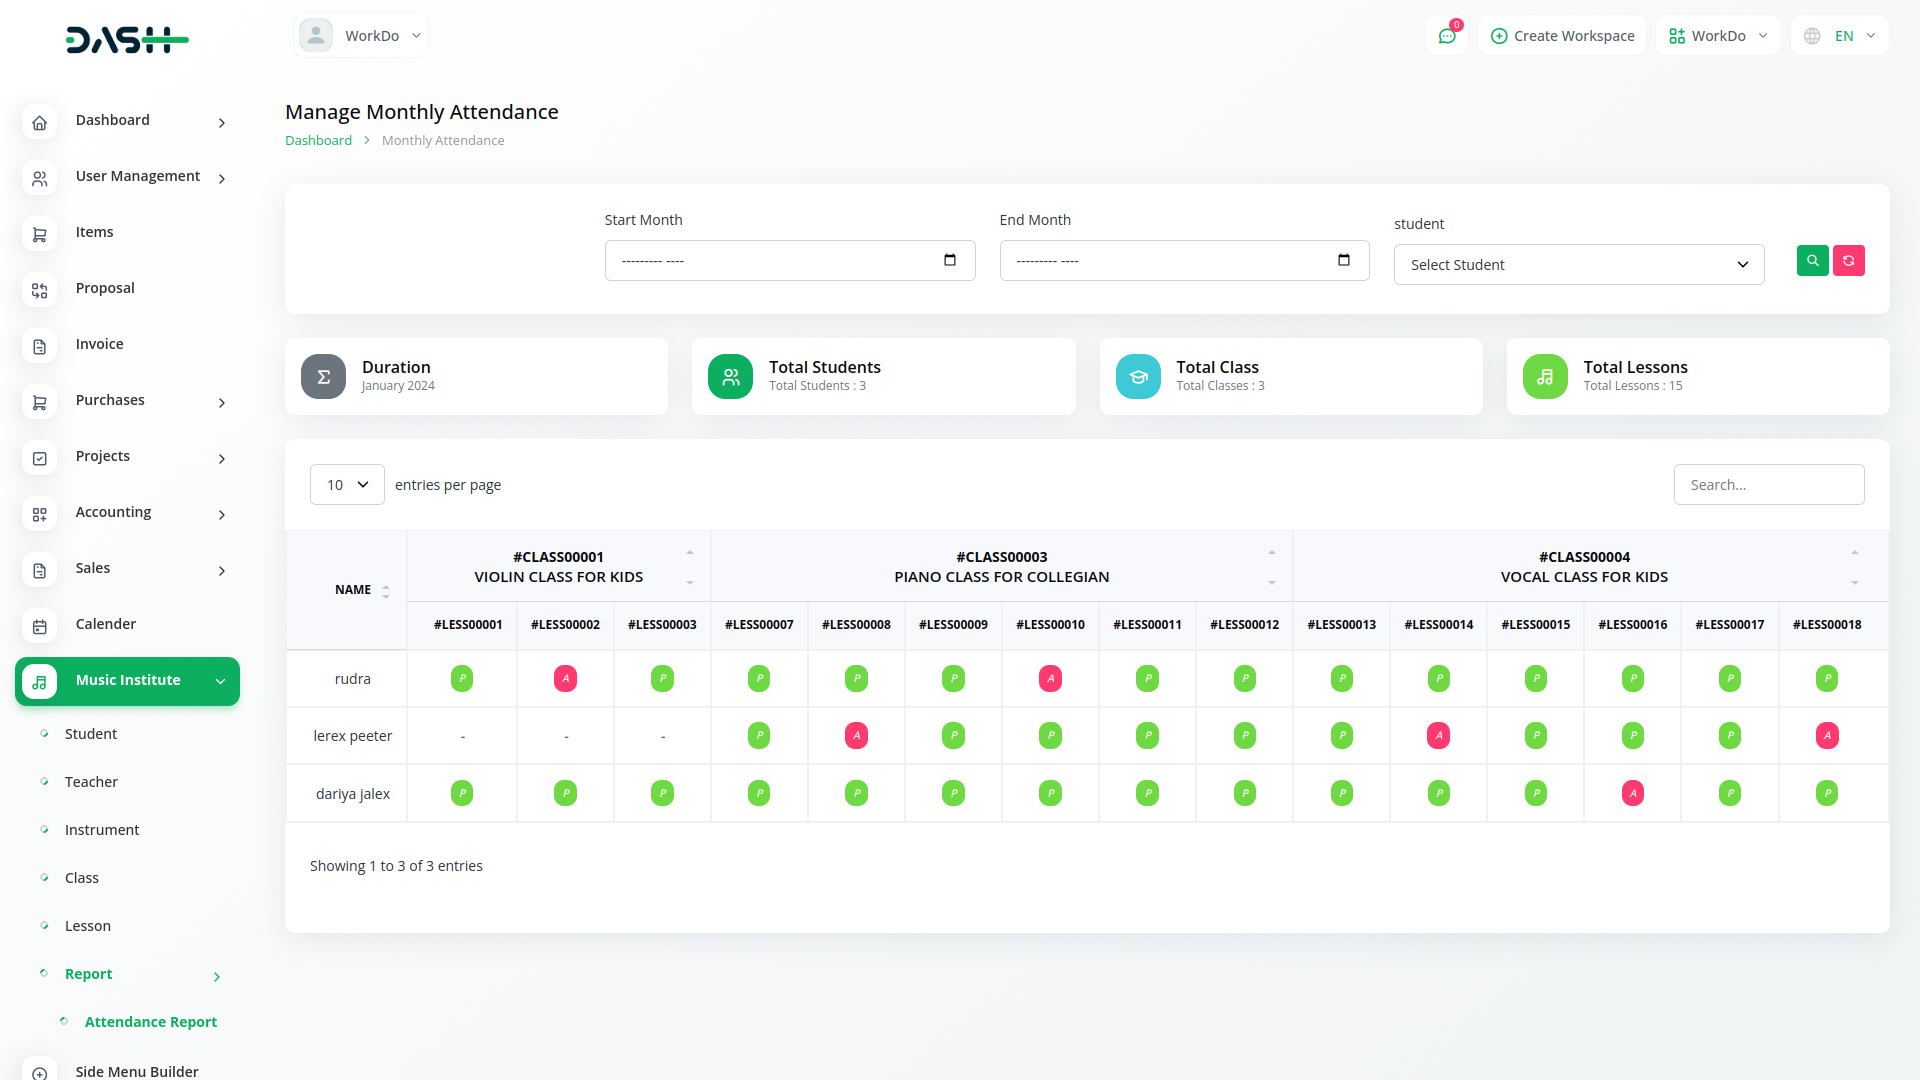Screen dimensions: 1920x1080
Task: Open the Calender sidebar item
Action: [x=105, y=624]
